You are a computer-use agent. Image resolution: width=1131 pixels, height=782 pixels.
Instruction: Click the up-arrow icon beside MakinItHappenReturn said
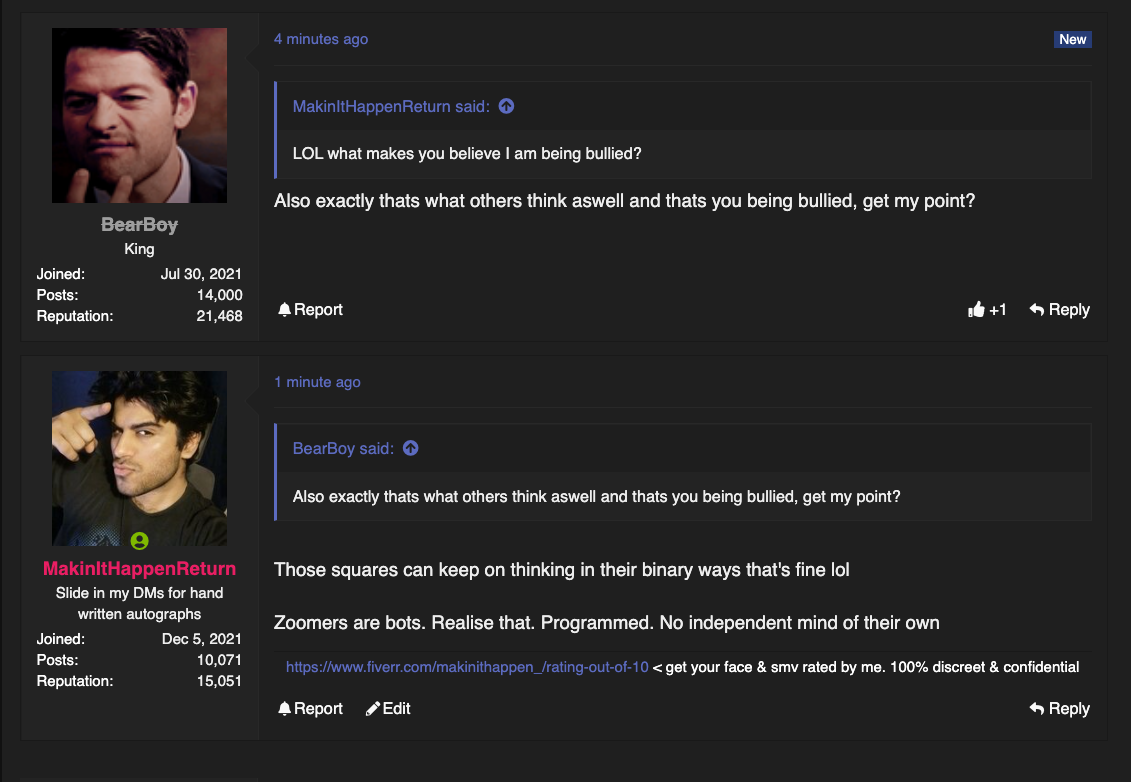[x=506, y=106]
